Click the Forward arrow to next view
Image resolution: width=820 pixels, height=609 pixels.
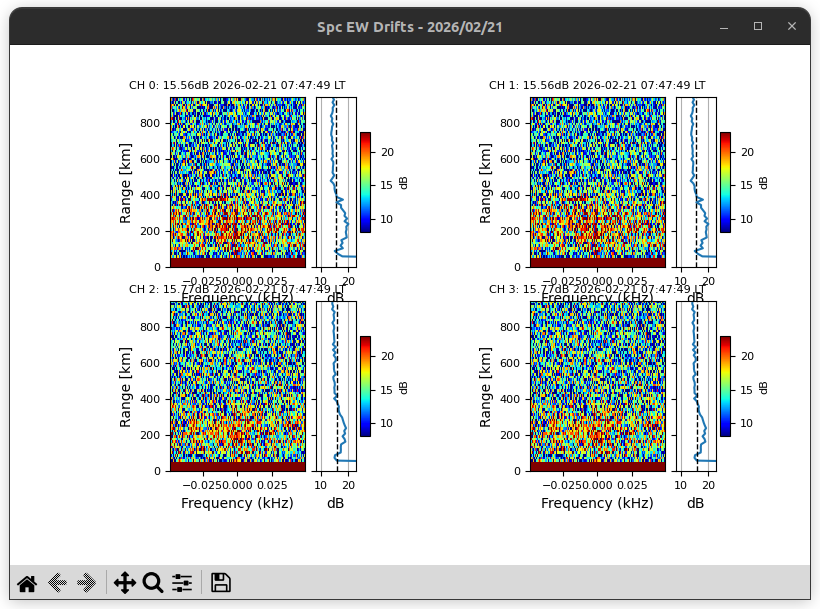(x=87, y=582)
